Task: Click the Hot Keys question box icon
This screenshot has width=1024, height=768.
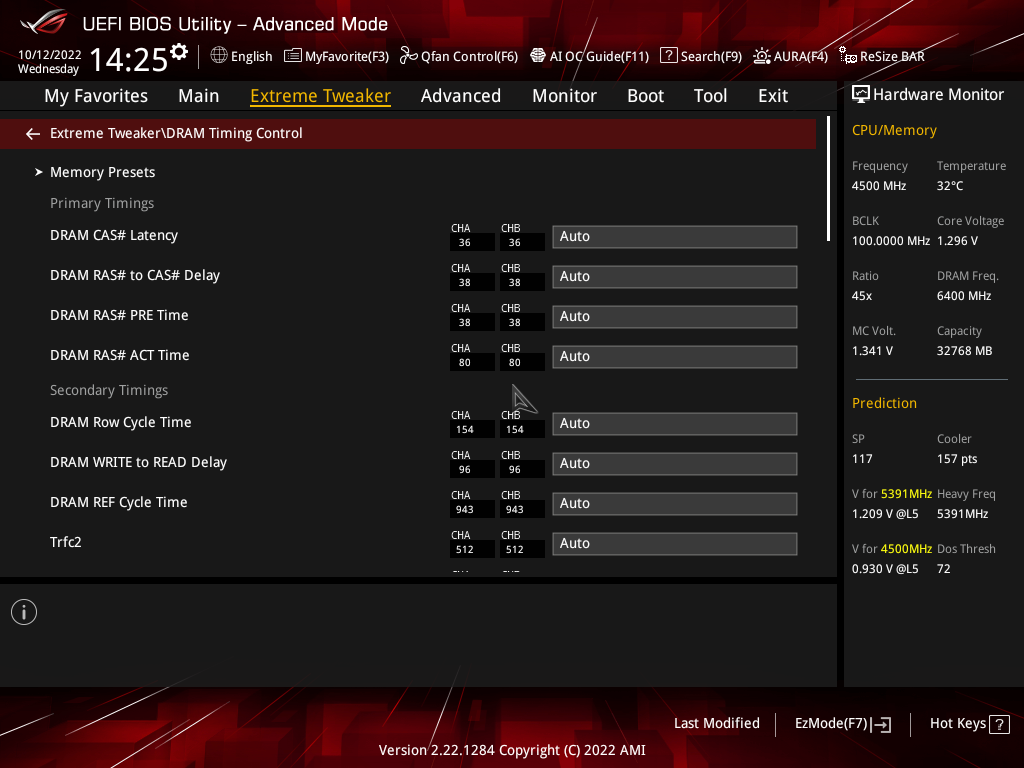Action: pyautogui.click(x=999, y=724)
